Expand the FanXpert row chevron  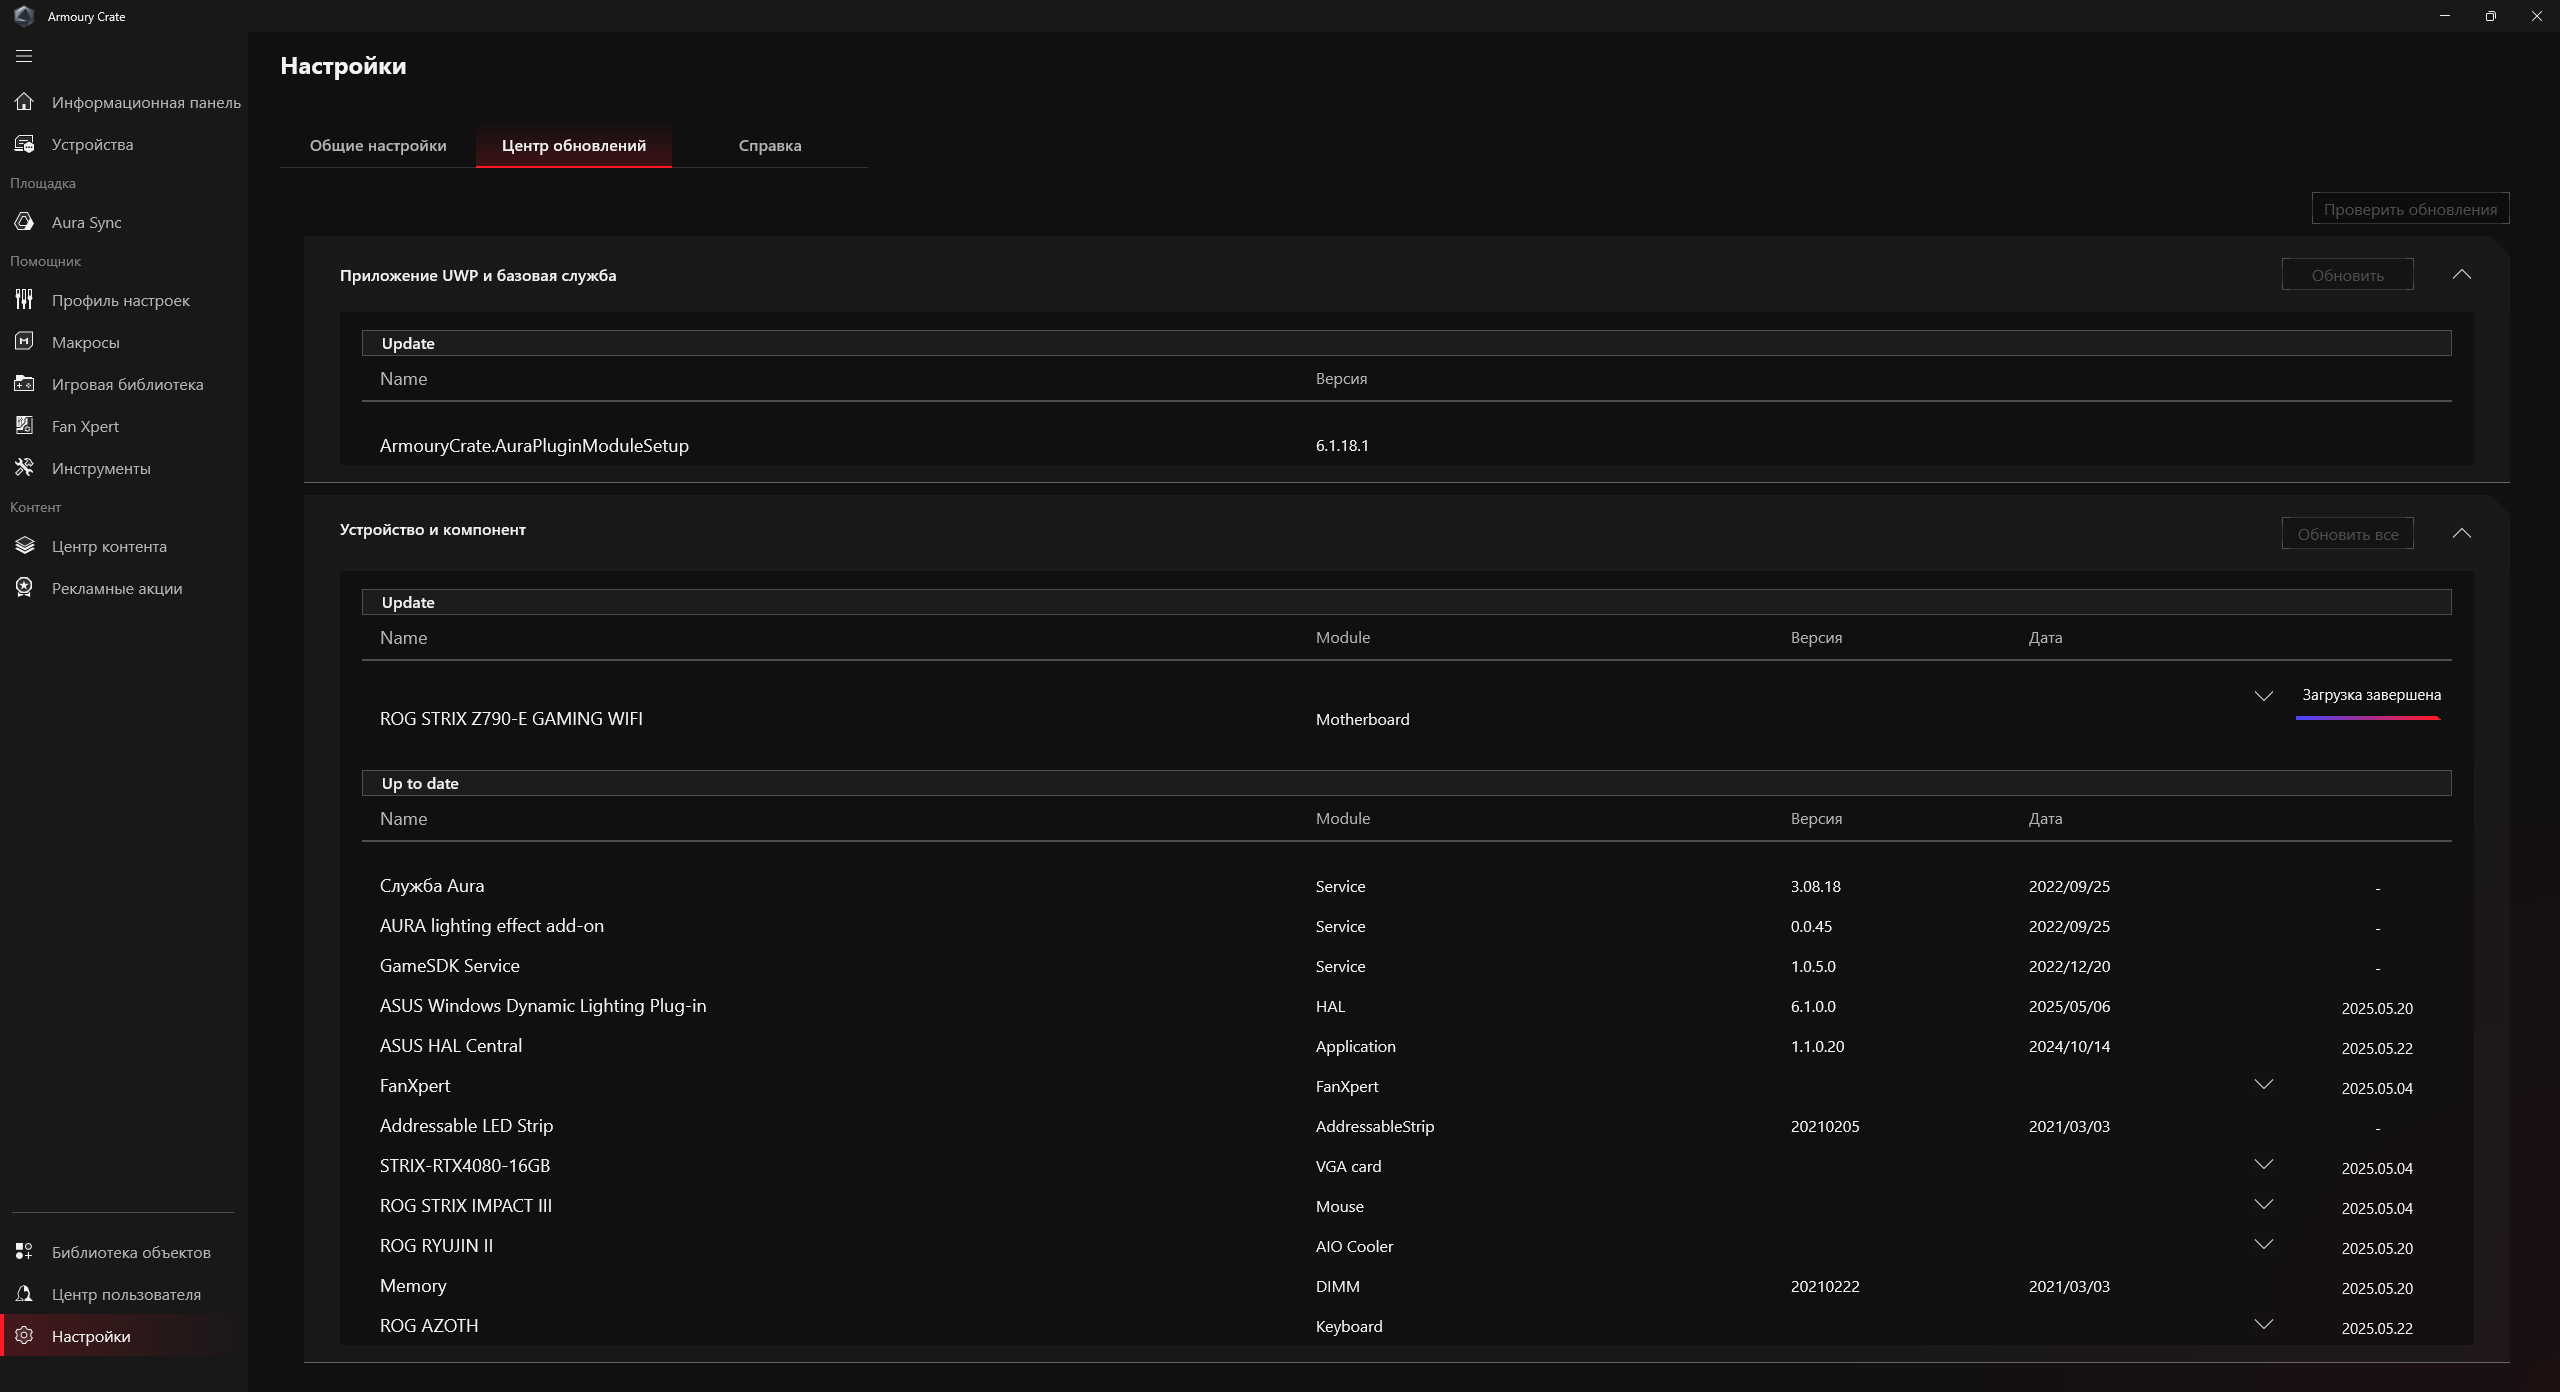(x=2263, y=1084)
